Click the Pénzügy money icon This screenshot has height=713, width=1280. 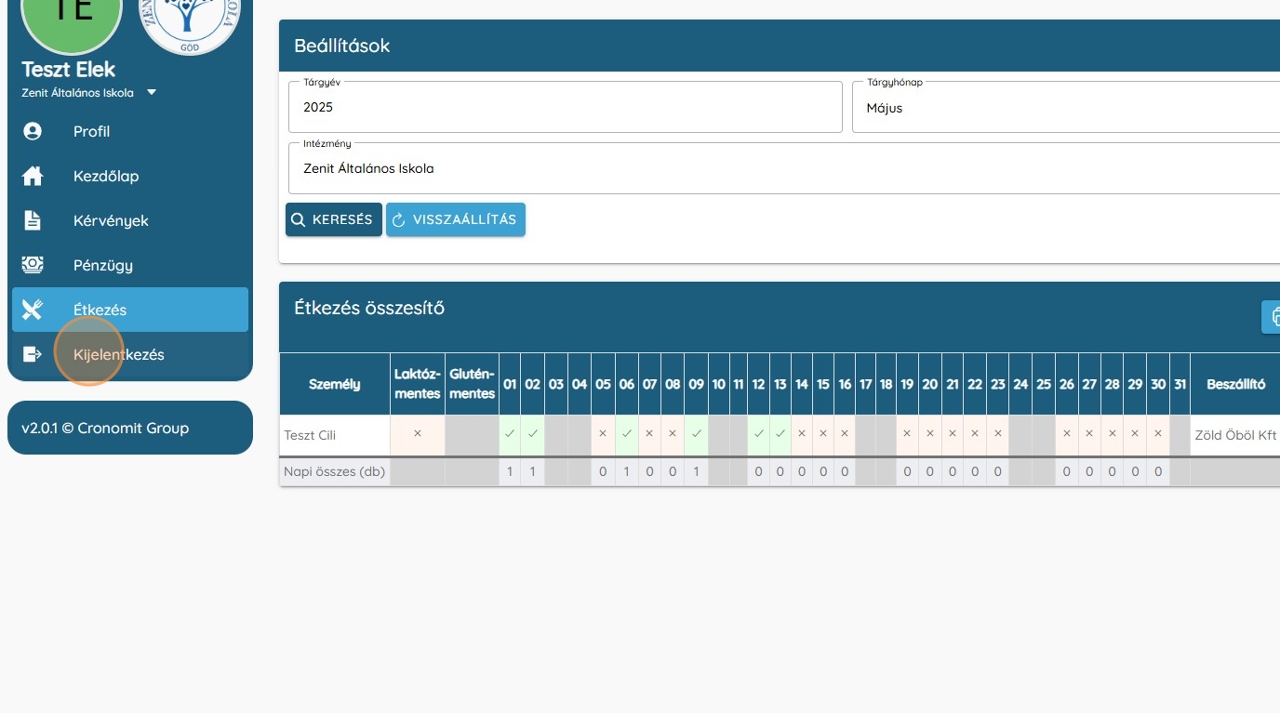coord(32,265)
